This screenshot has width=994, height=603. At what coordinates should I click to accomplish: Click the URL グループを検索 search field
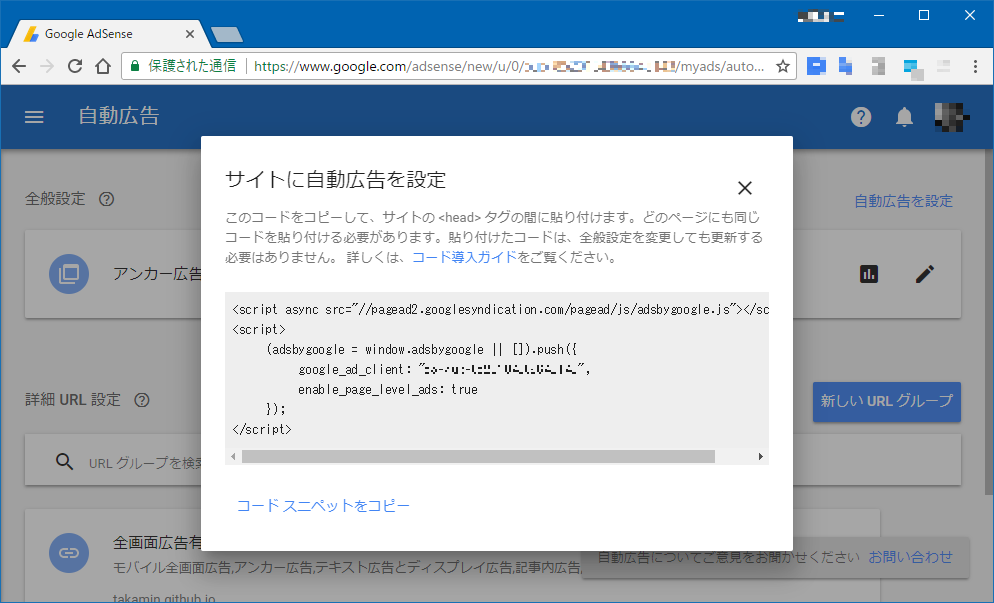pyautogui.click(x=146, y=463)
